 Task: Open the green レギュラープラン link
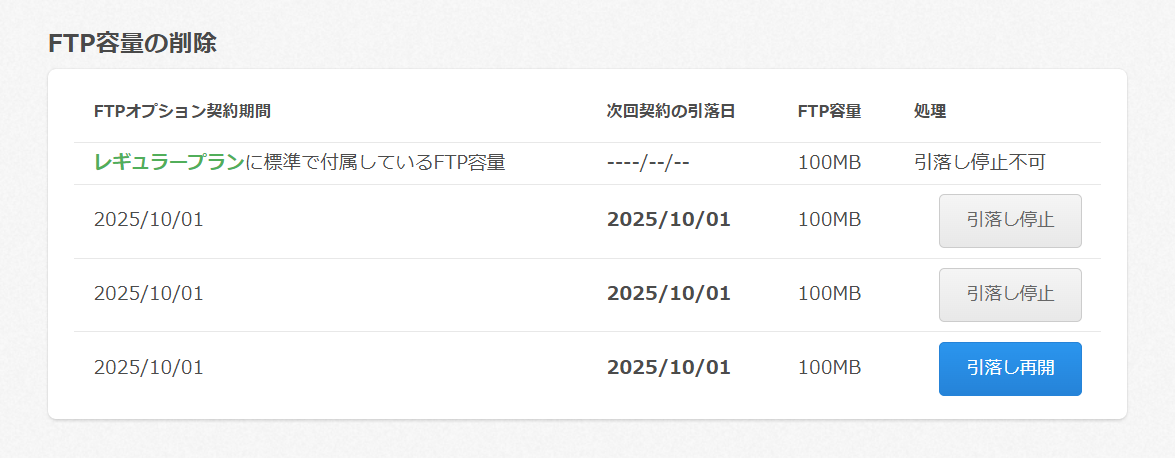169,162
